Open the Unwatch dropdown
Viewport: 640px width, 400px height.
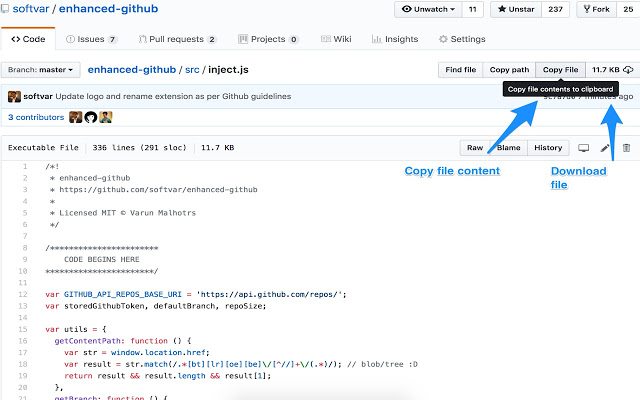click(x=428, y=9)
